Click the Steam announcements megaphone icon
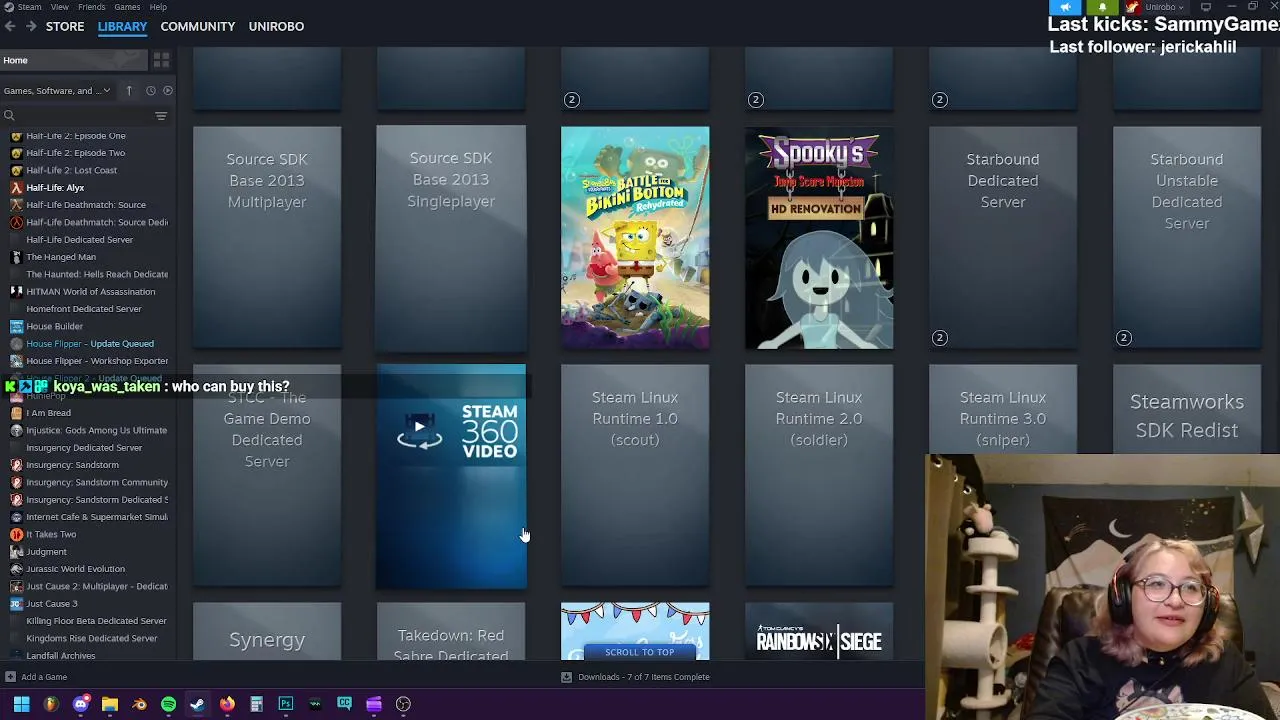Screen dimensions: 1280x720 click(x=1065, y=7)
